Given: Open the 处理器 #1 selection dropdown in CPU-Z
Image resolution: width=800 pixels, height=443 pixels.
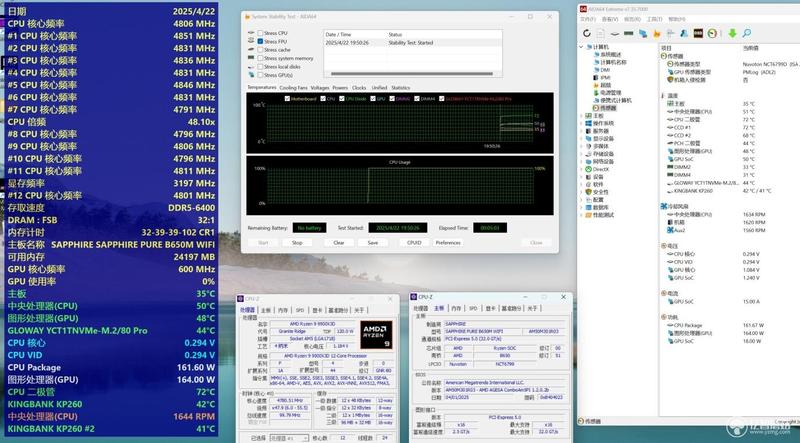Looking at the screenshot, I should pos(289,438).
